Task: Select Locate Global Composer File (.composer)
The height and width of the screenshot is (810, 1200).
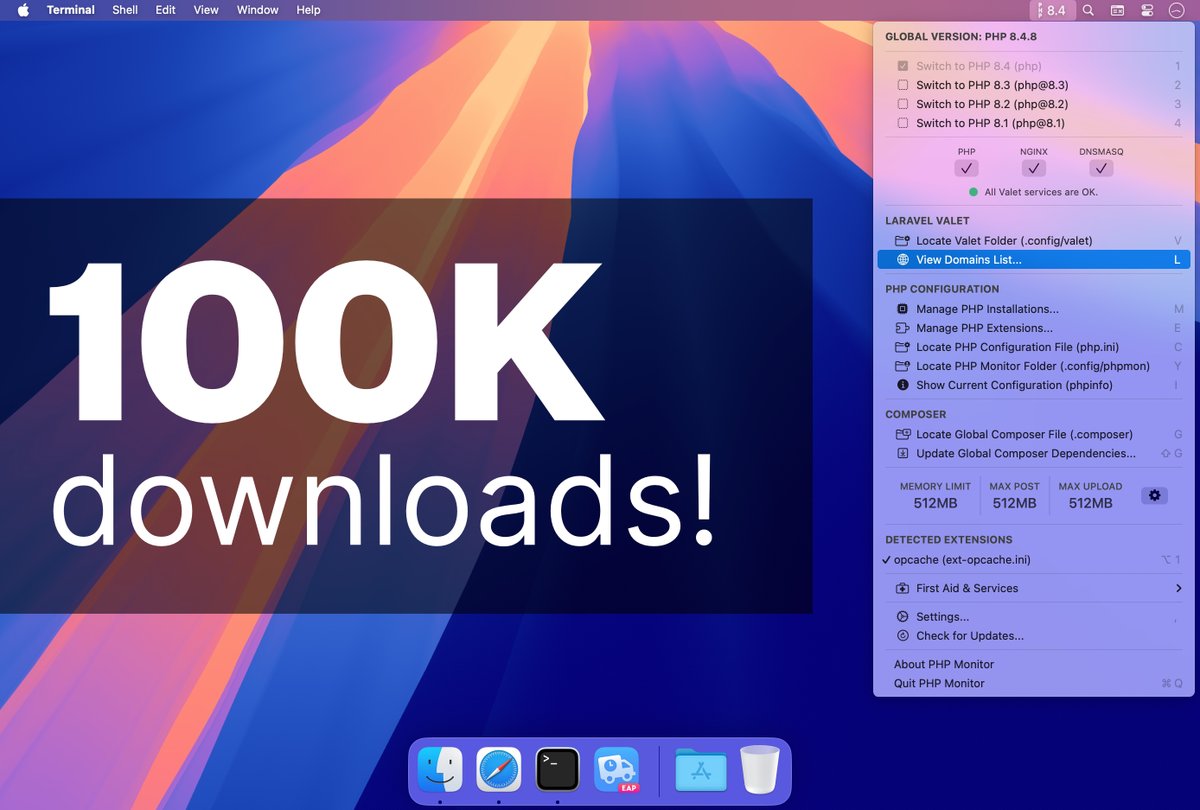Action: coord(1033,434)
